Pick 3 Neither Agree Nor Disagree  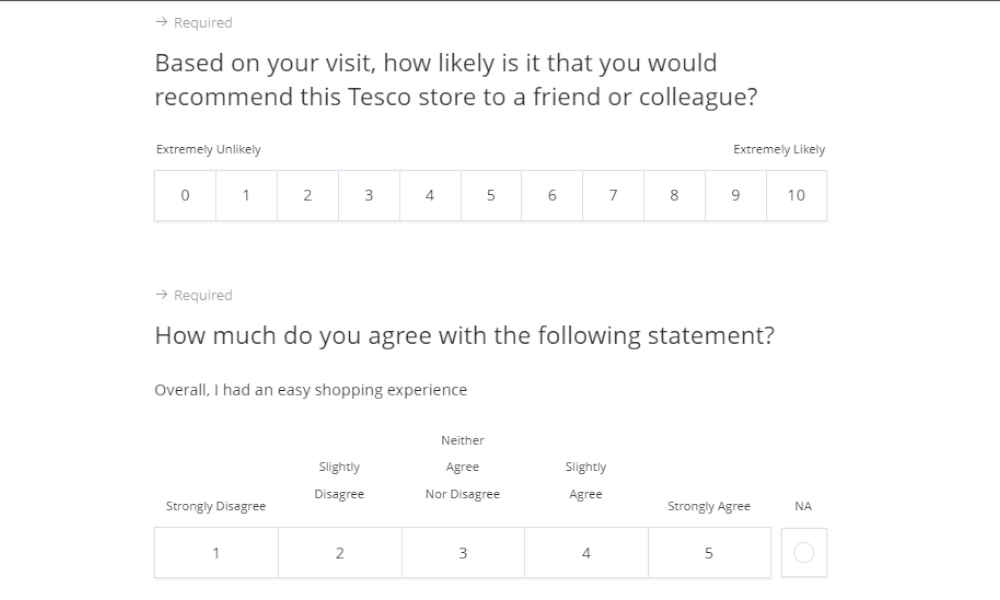coord(463,553)
